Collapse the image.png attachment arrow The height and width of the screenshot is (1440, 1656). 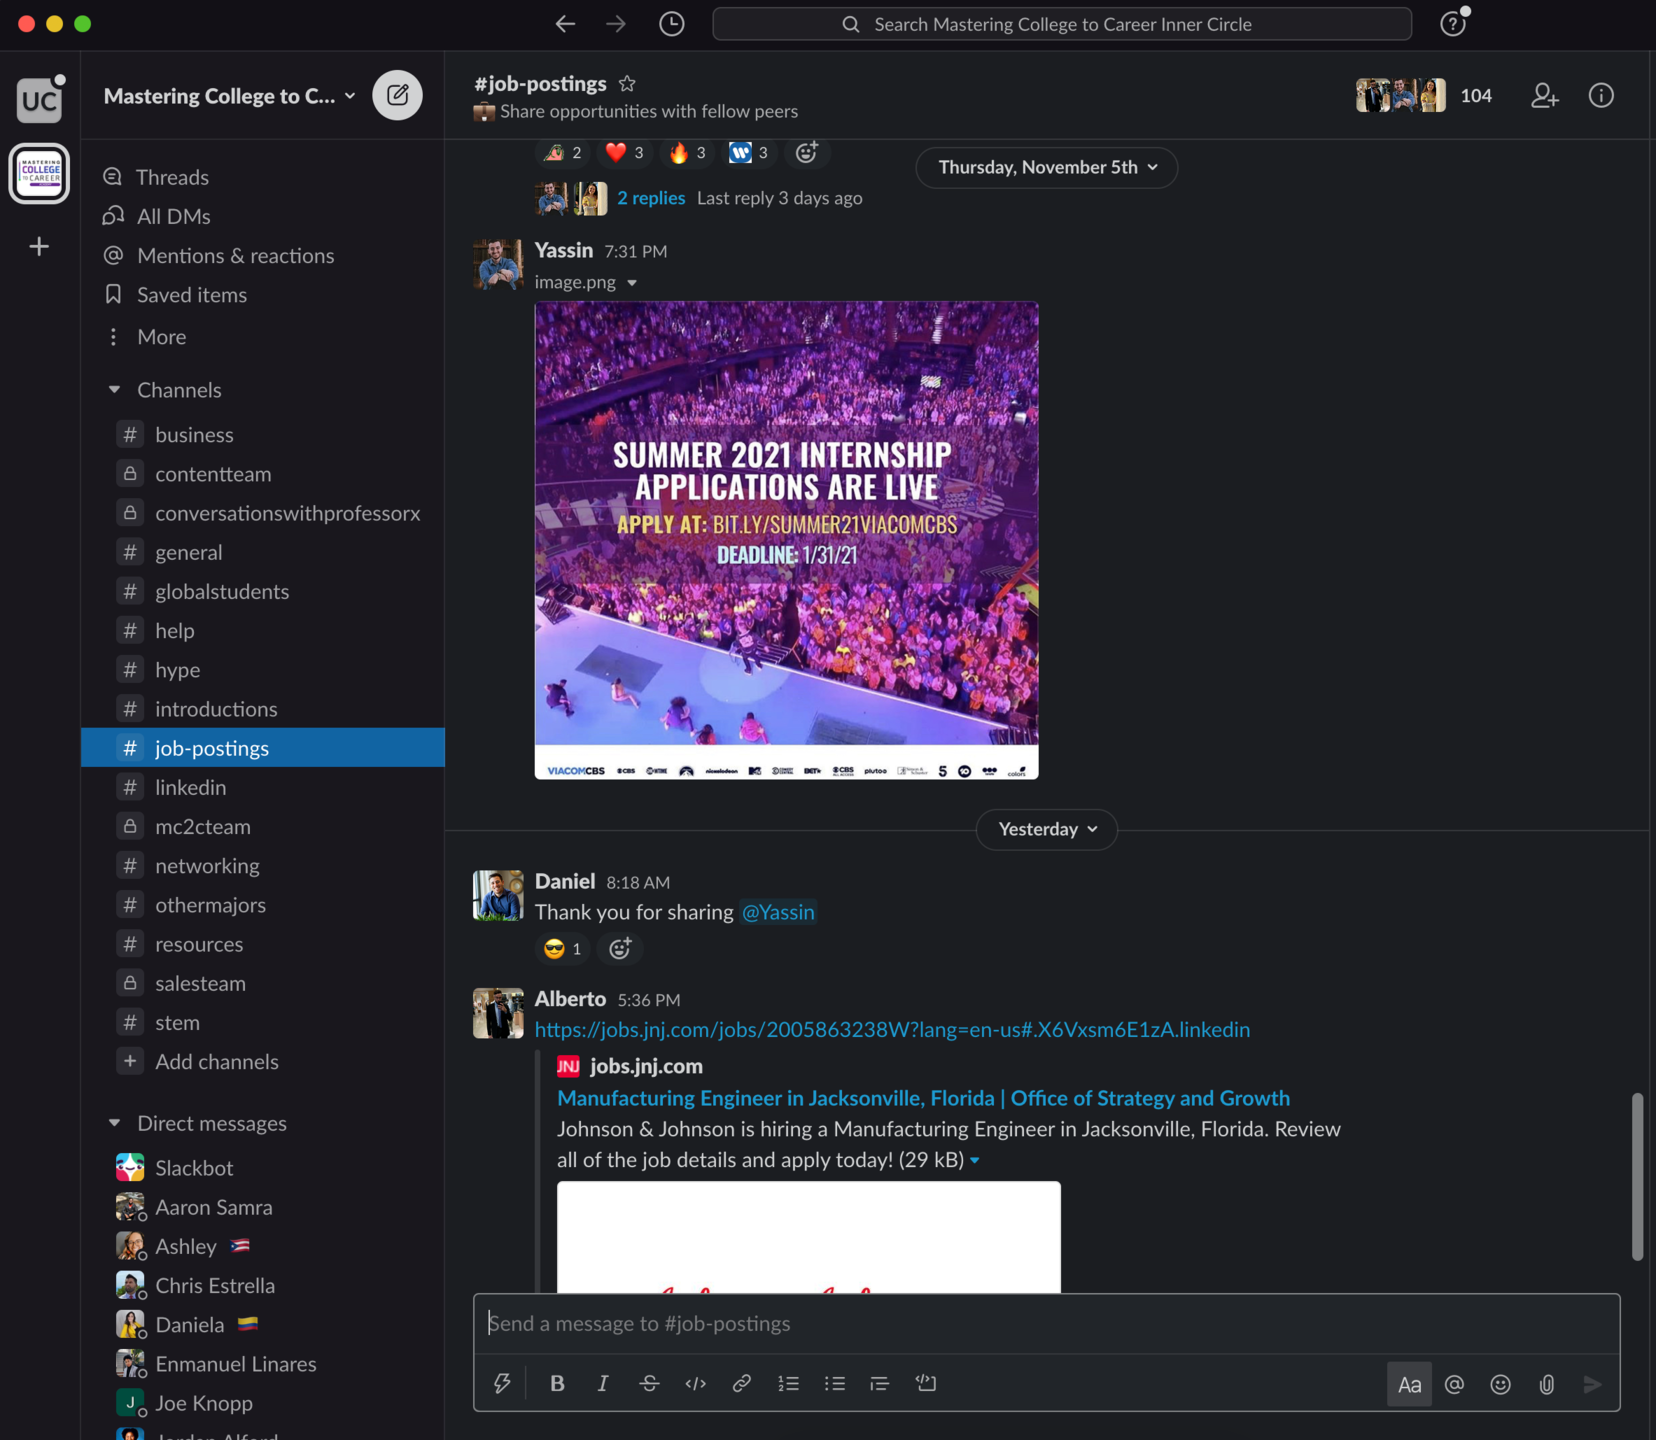point(632,283)
